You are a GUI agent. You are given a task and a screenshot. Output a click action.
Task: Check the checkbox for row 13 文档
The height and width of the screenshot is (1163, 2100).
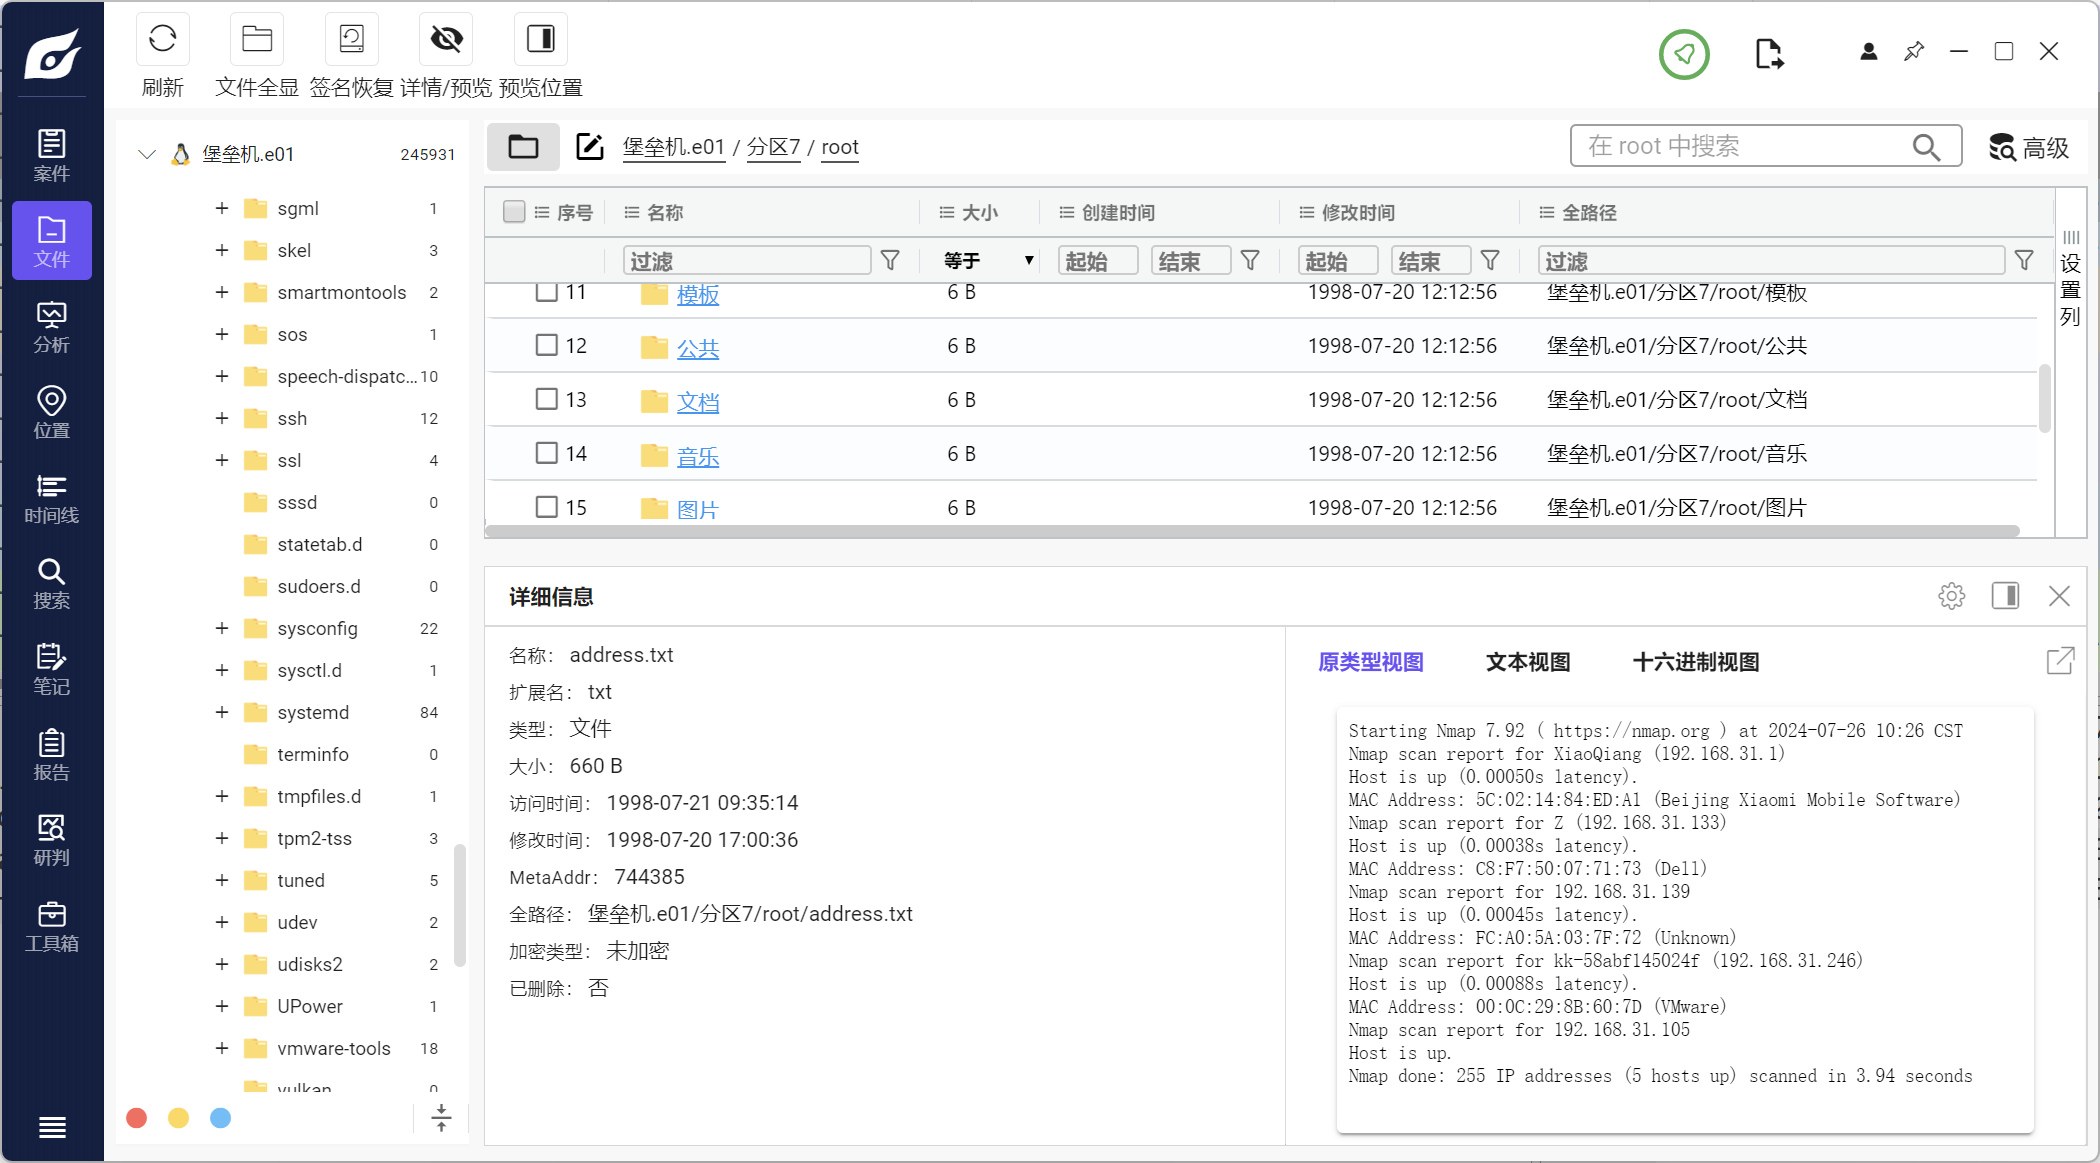tap(546, 399)
